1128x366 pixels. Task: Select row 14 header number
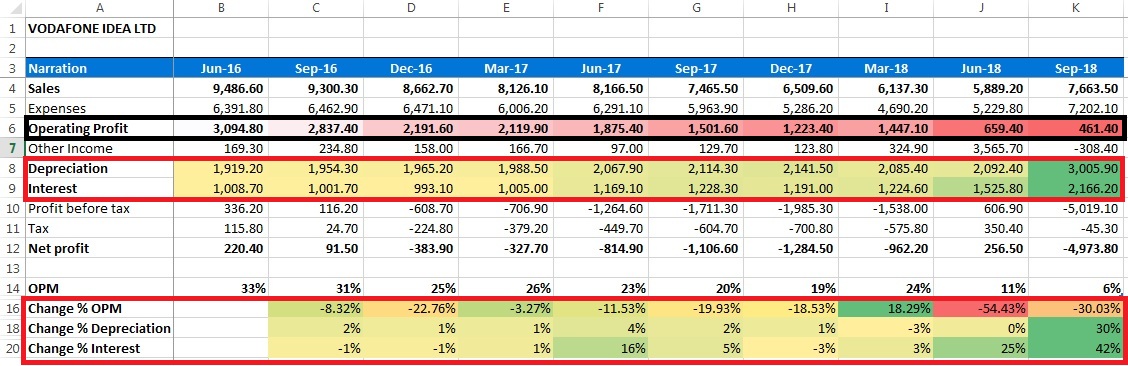pyautogui.click(x=12, y=288)
